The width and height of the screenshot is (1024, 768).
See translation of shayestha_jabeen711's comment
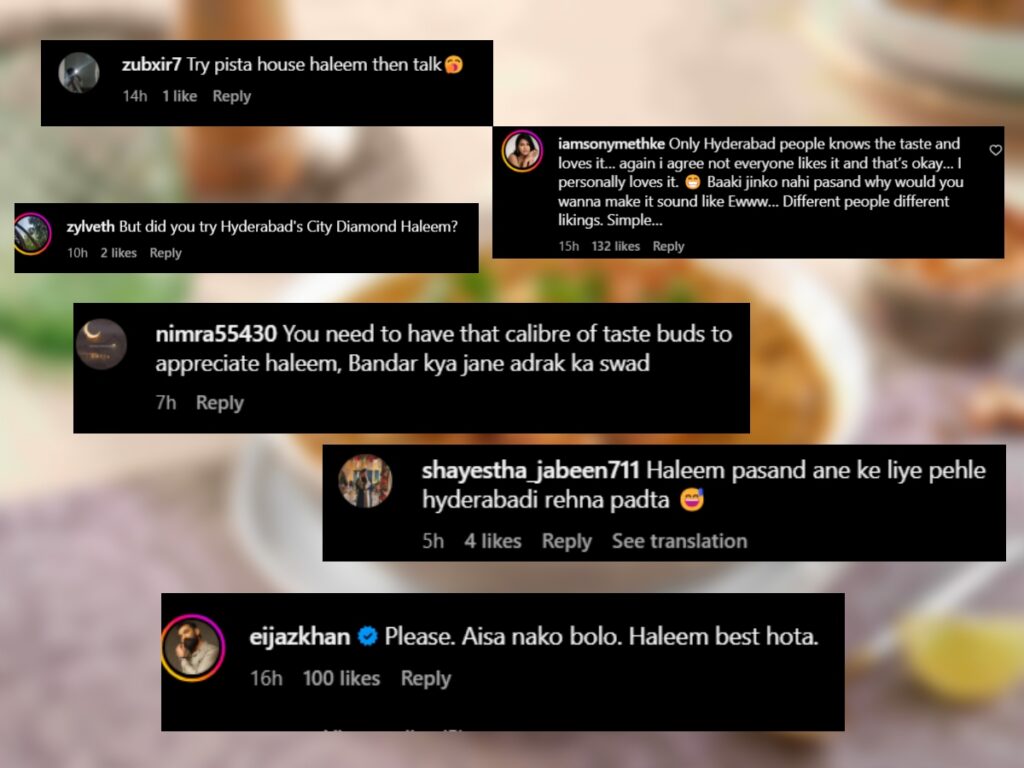click(x=679, y=541)
